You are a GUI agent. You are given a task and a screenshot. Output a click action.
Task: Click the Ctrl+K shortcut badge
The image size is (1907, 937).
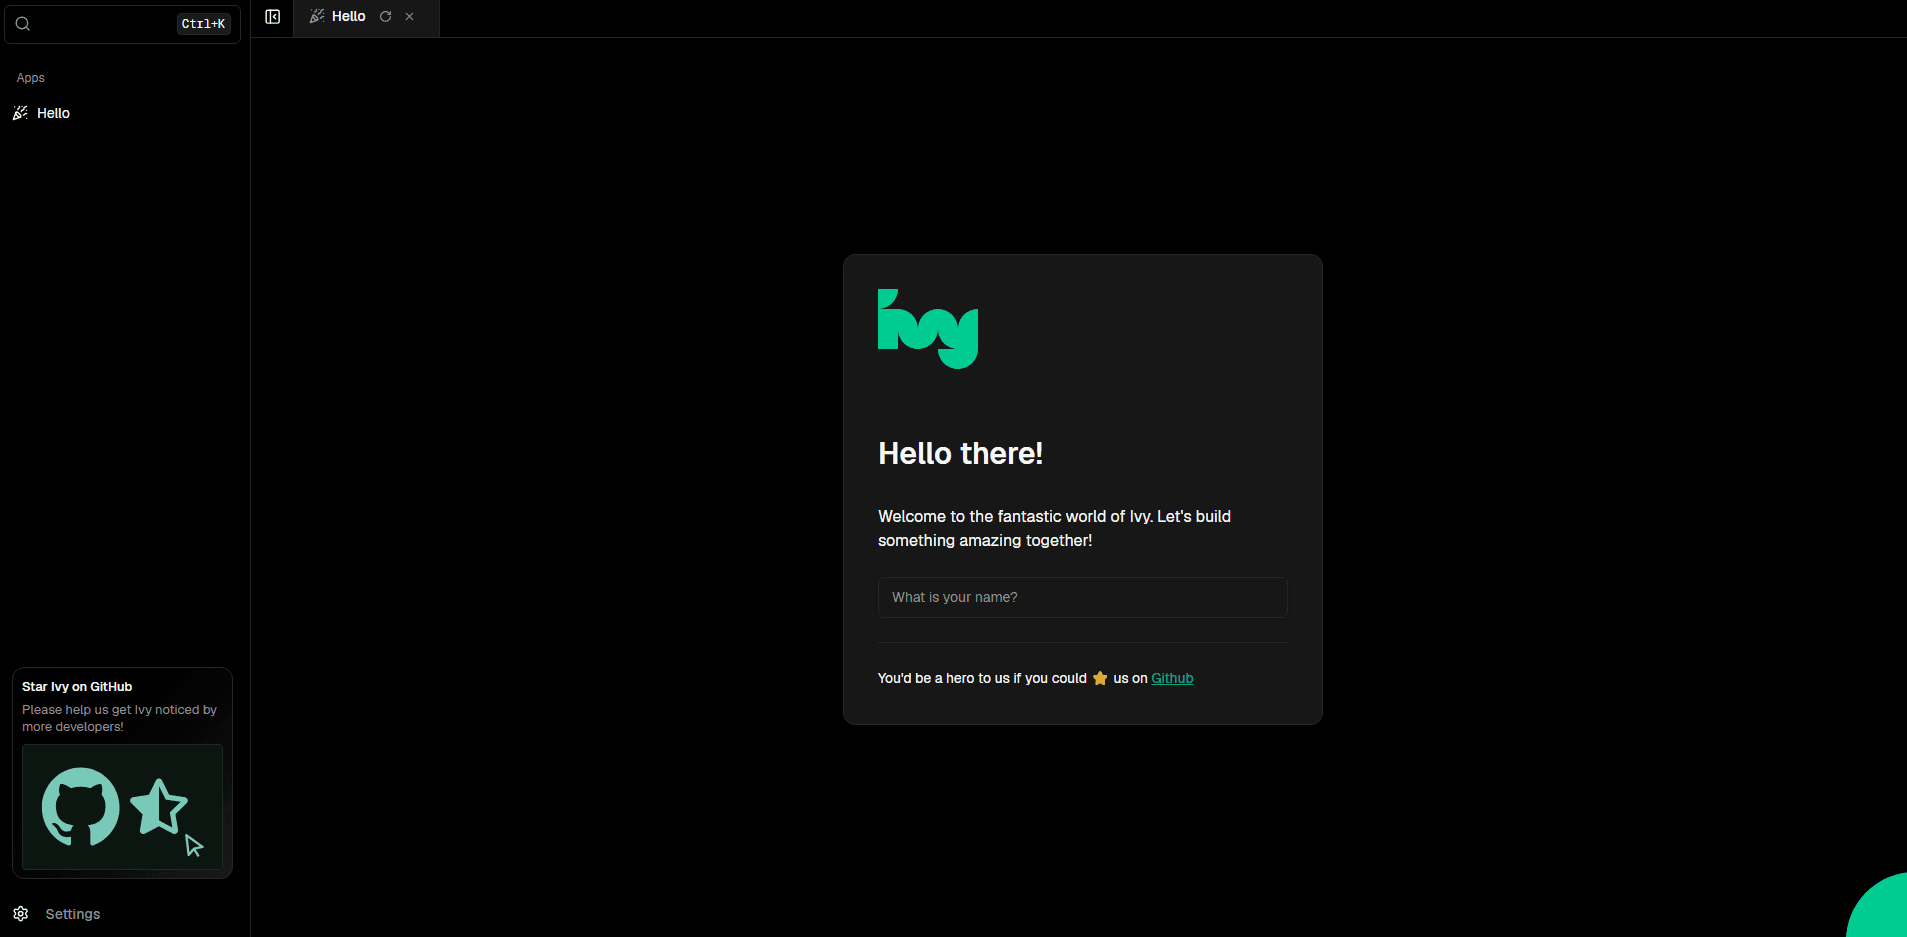pyautogui.click(x=203, y=24)
